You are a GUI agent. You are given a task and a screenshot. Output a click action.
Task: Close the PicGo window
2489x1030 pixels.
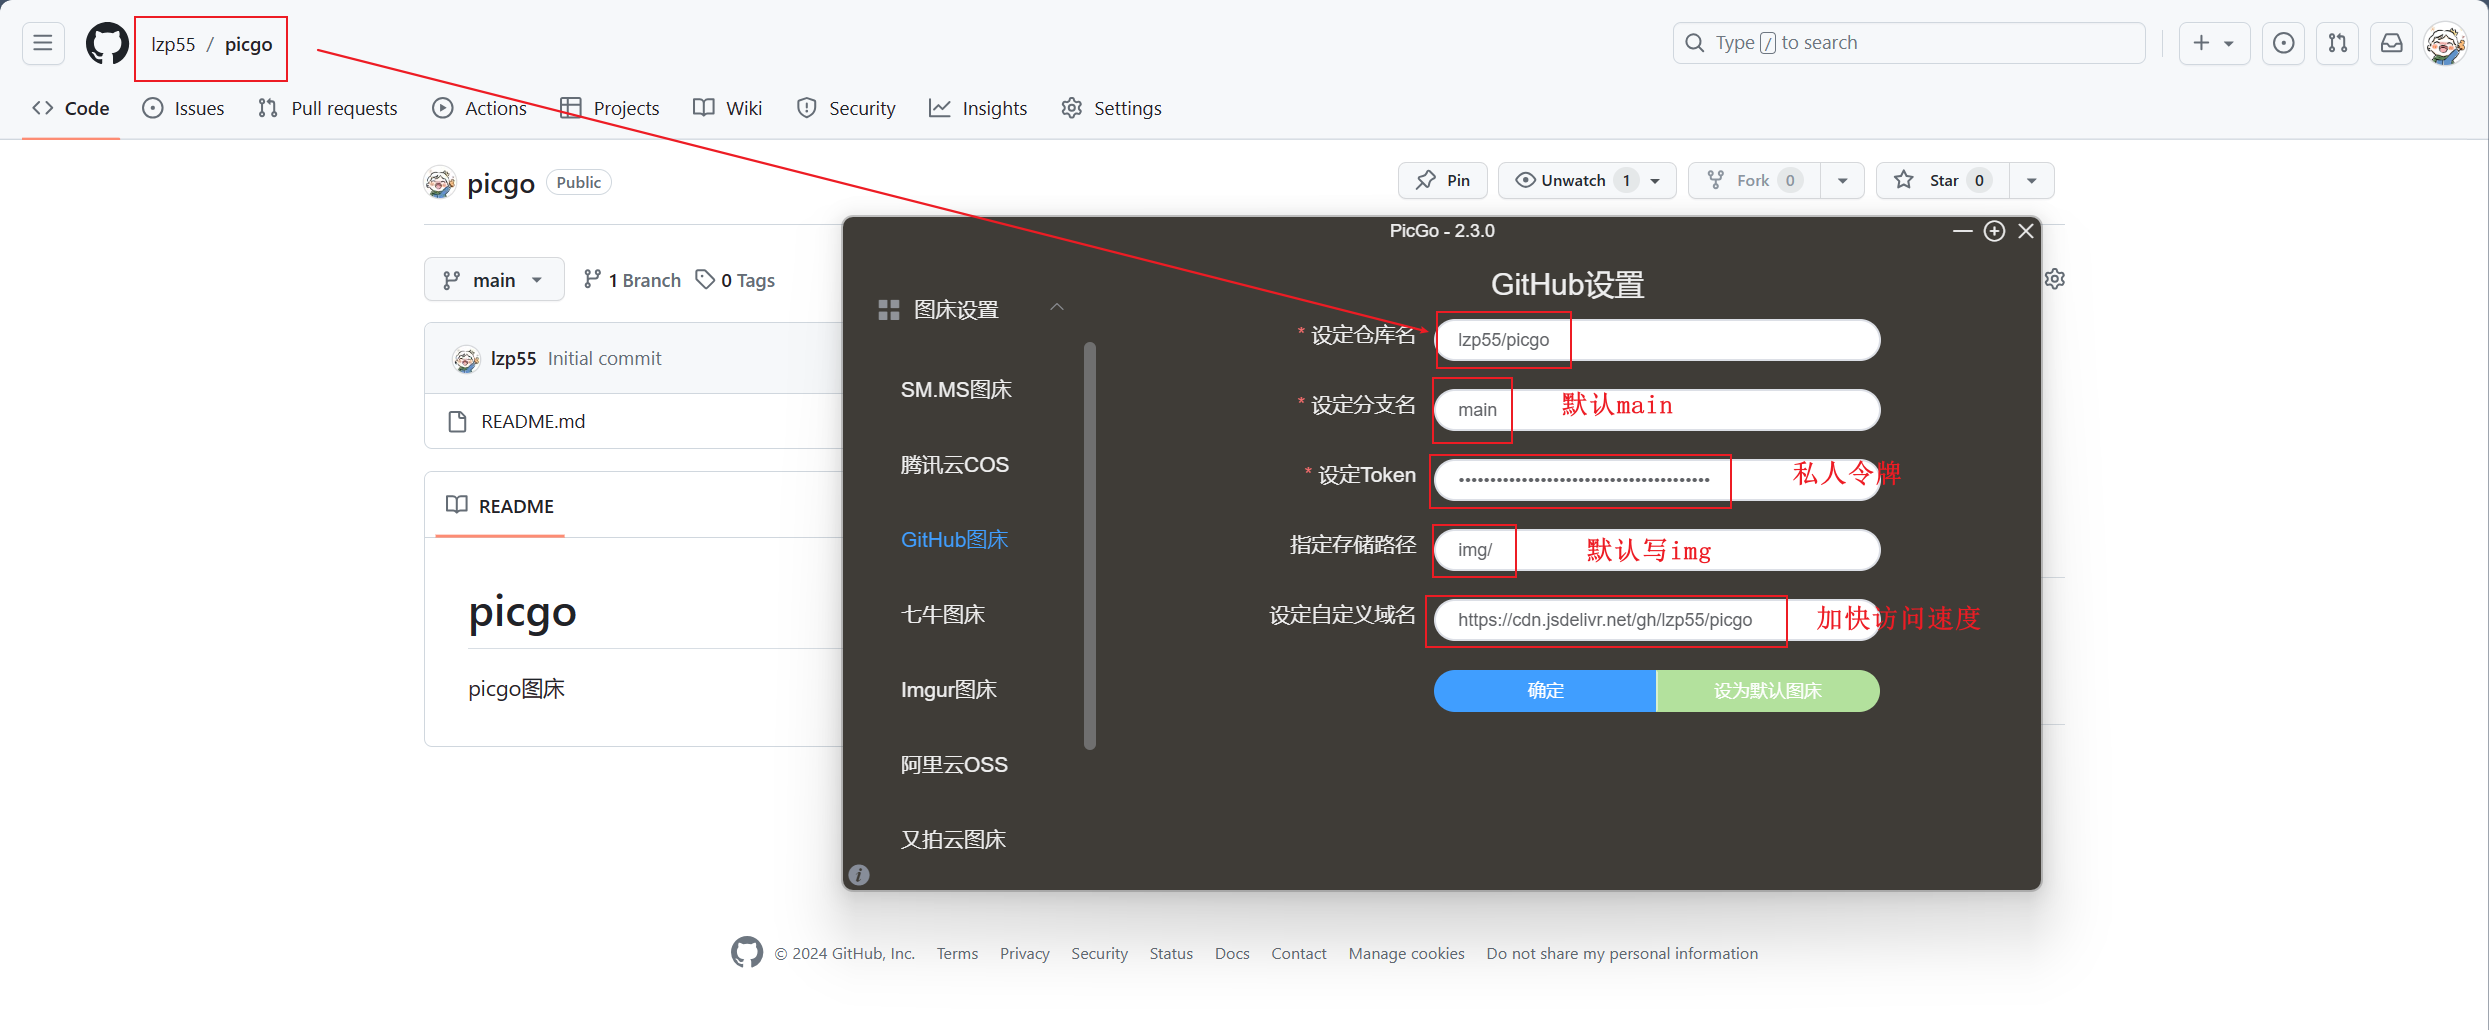click(x=2026, y=231)
